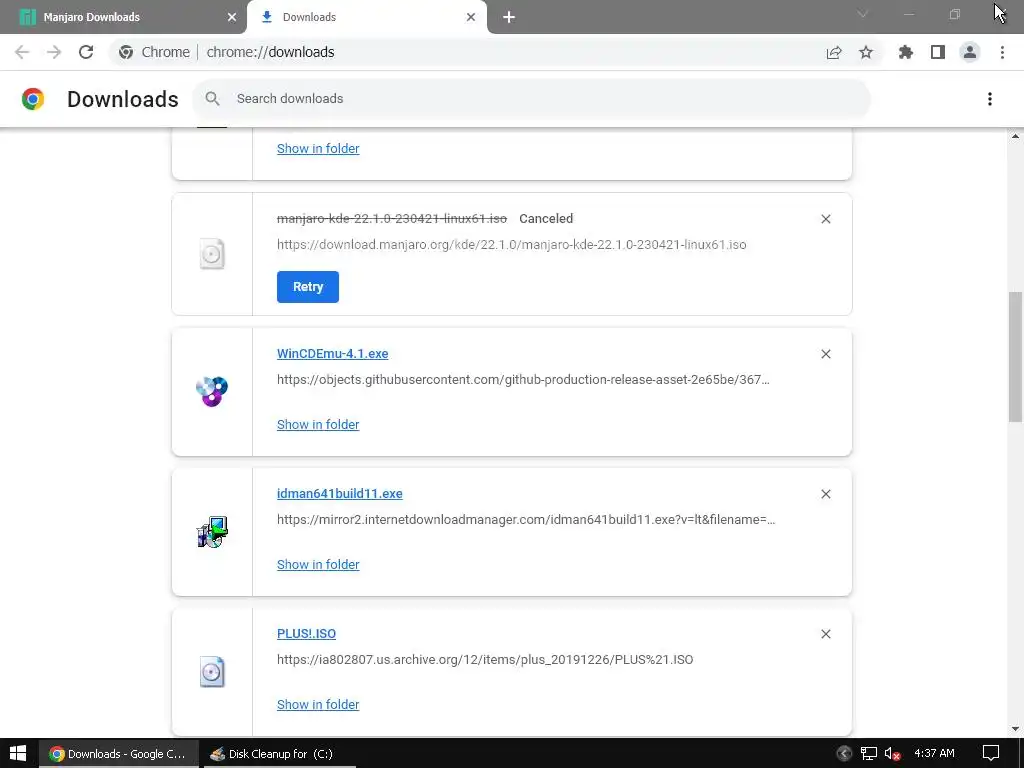Screen dimensions: 1024x768
Task: Click the archive.org source URL text
Action: point(485,660)
